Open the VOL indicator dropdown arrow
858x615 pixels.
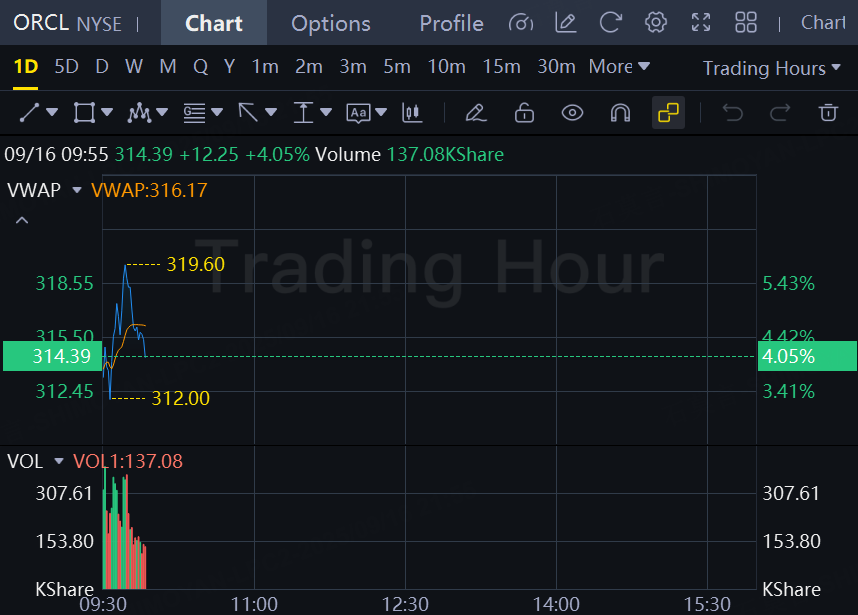coord(59,461)
